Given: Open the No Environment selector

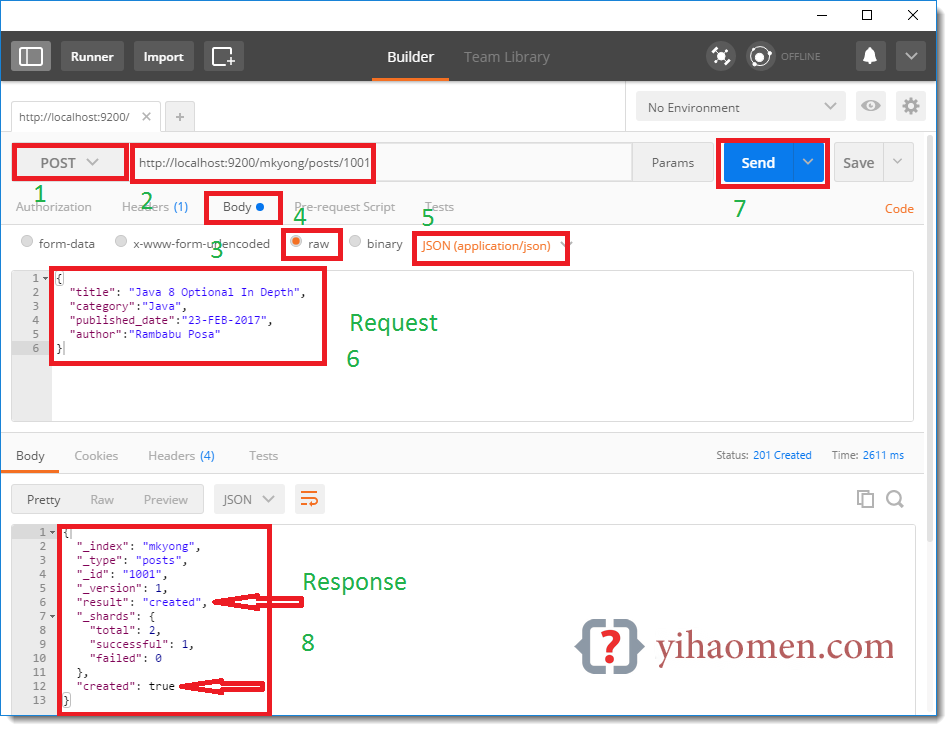Looking at the screenshot, I should (741, 107).
